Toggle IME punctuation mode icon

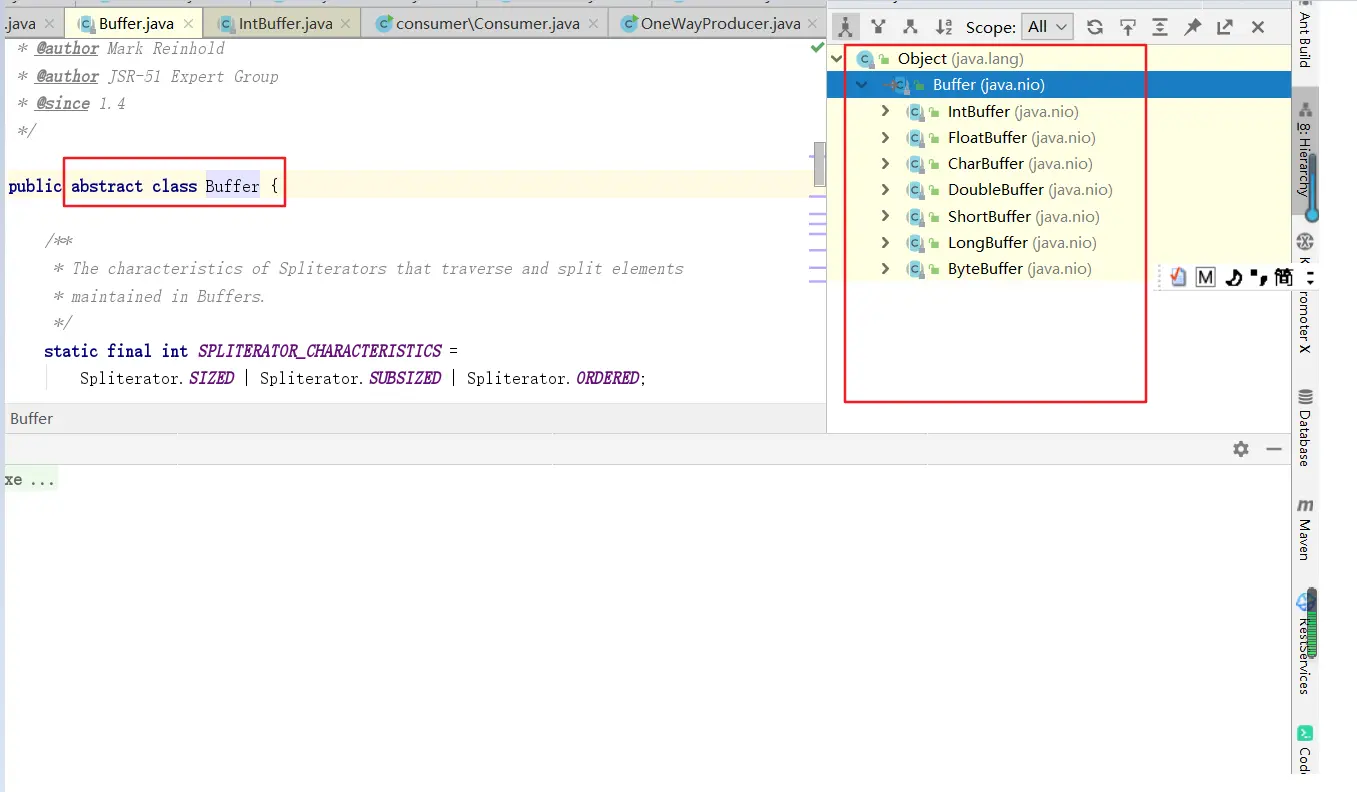[x=1257, y=277]
